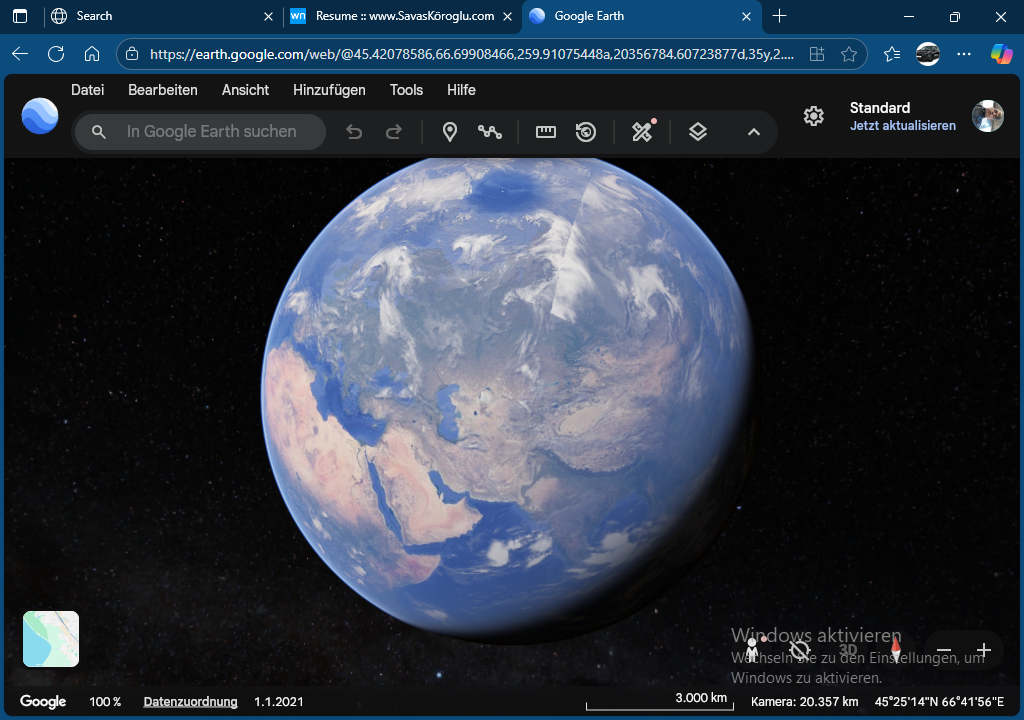
Task: Click the map style thumbnail
Action: point(51,639)
